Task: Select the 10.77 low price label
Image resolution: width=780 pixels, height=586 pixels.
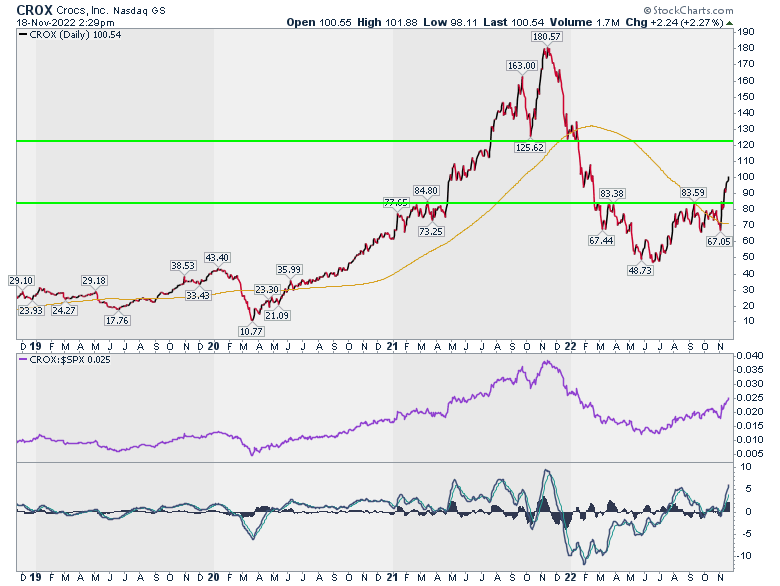Action: click(251, 331)
